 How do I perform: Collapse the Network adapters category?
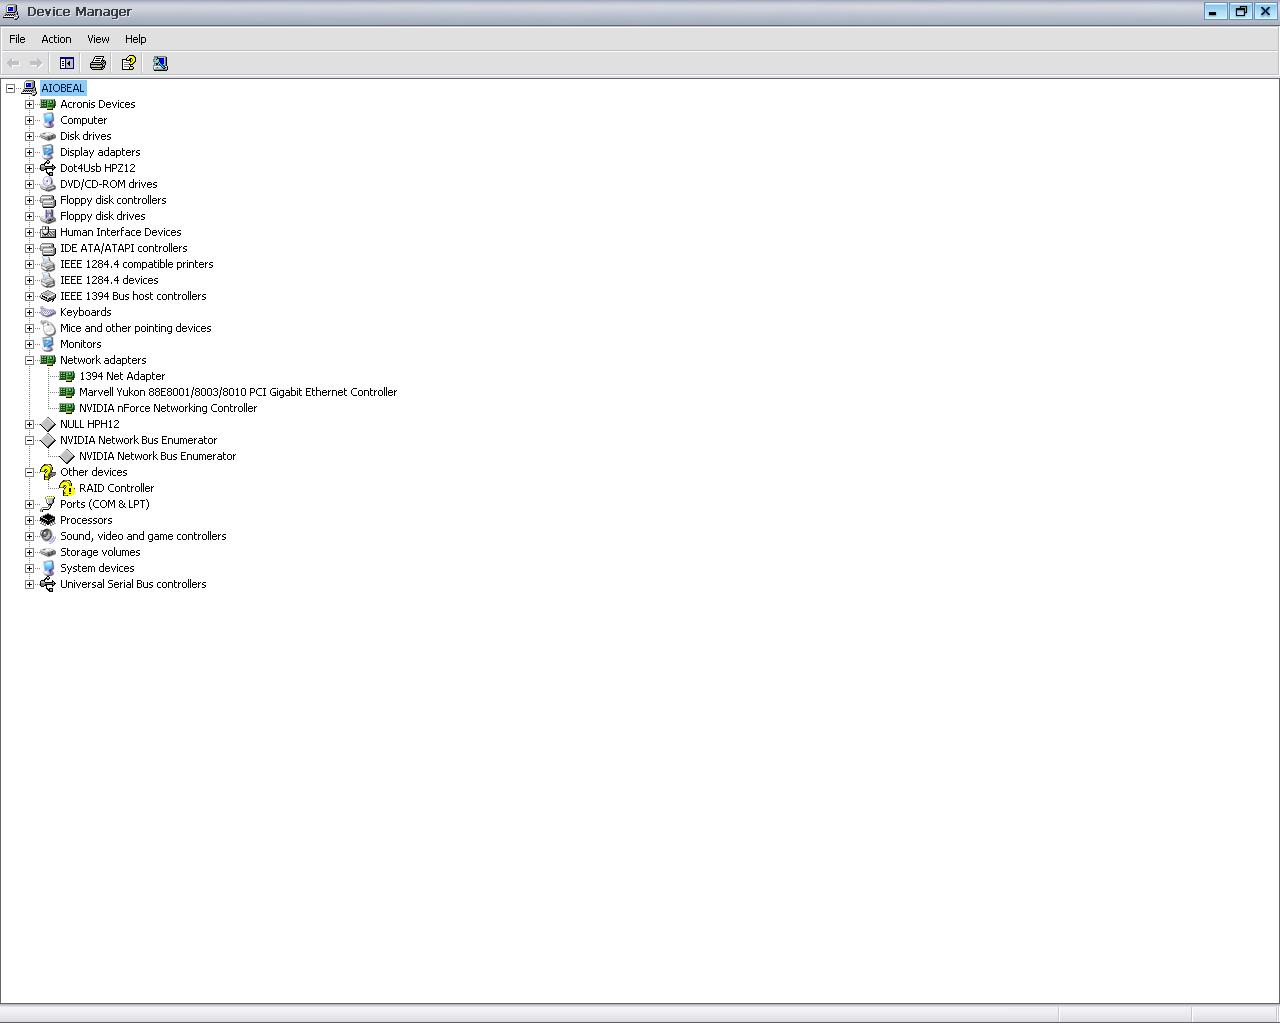[x=30, y=360]
